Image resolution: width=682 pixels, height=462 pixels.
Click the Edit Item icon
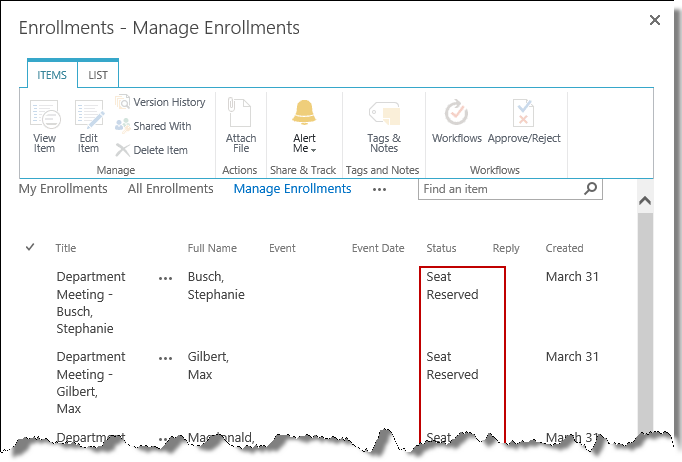(x=89, y=117)
